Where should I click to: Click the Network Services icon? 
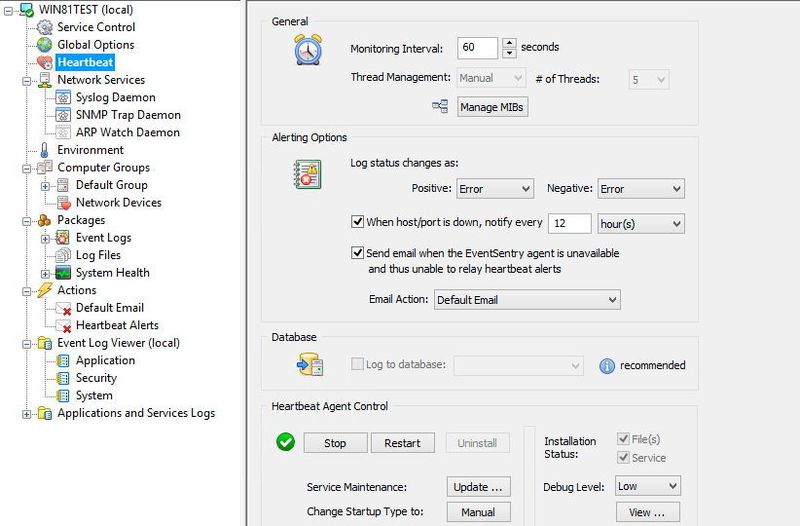(45, 80)
